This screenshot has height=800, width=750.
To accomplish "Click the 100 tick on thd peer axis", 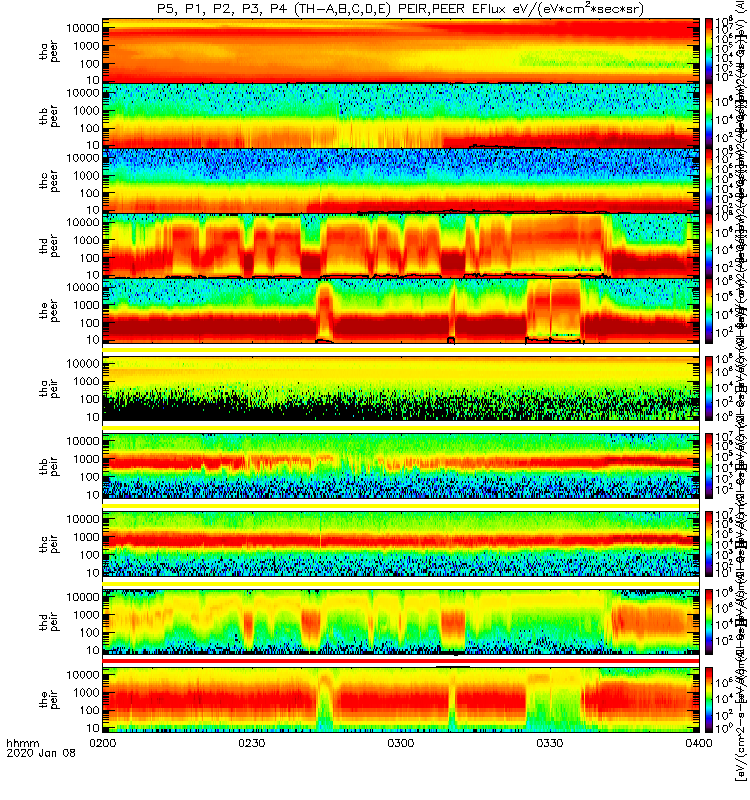I will (89, 258).
